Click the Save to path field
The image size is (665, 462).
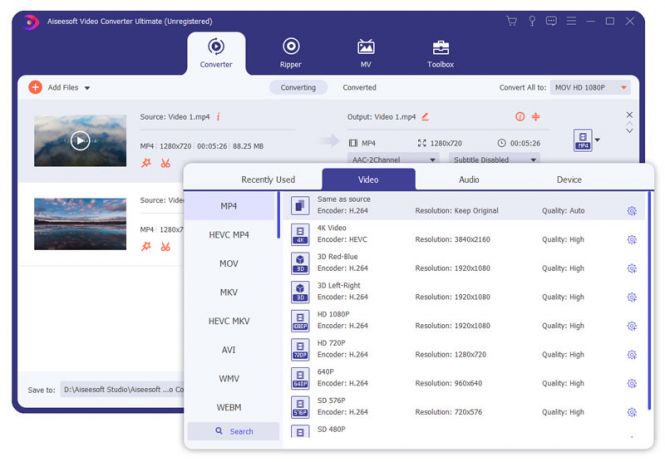click(122, 389)
